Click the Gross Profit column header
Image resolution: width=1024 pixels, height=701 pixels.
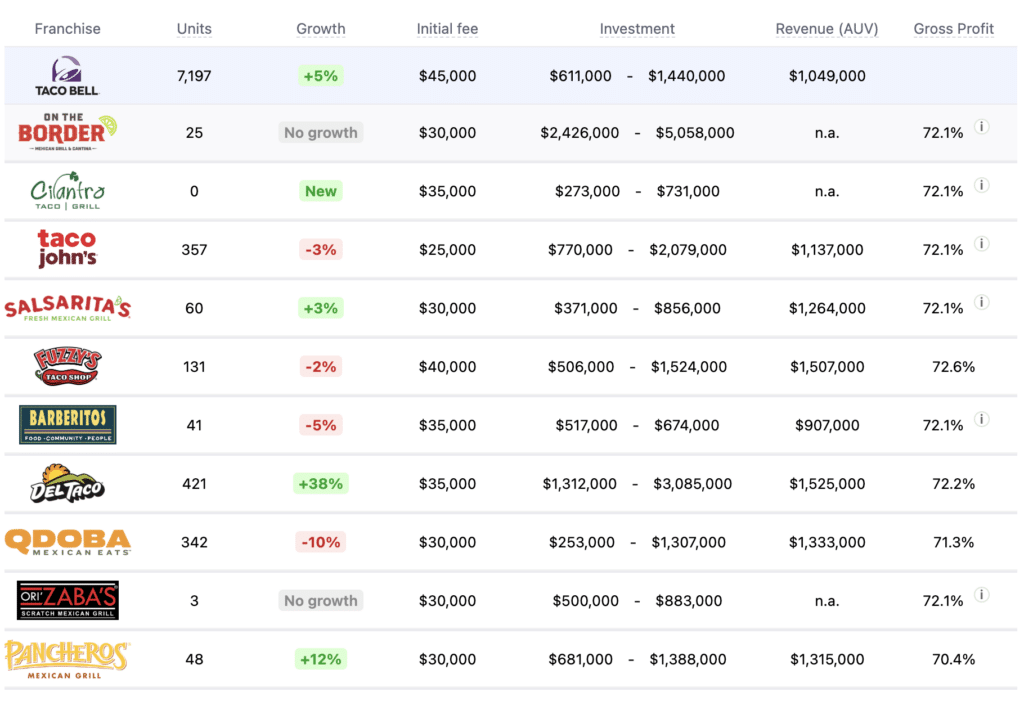pyautogui.click(x=953, y=29)
